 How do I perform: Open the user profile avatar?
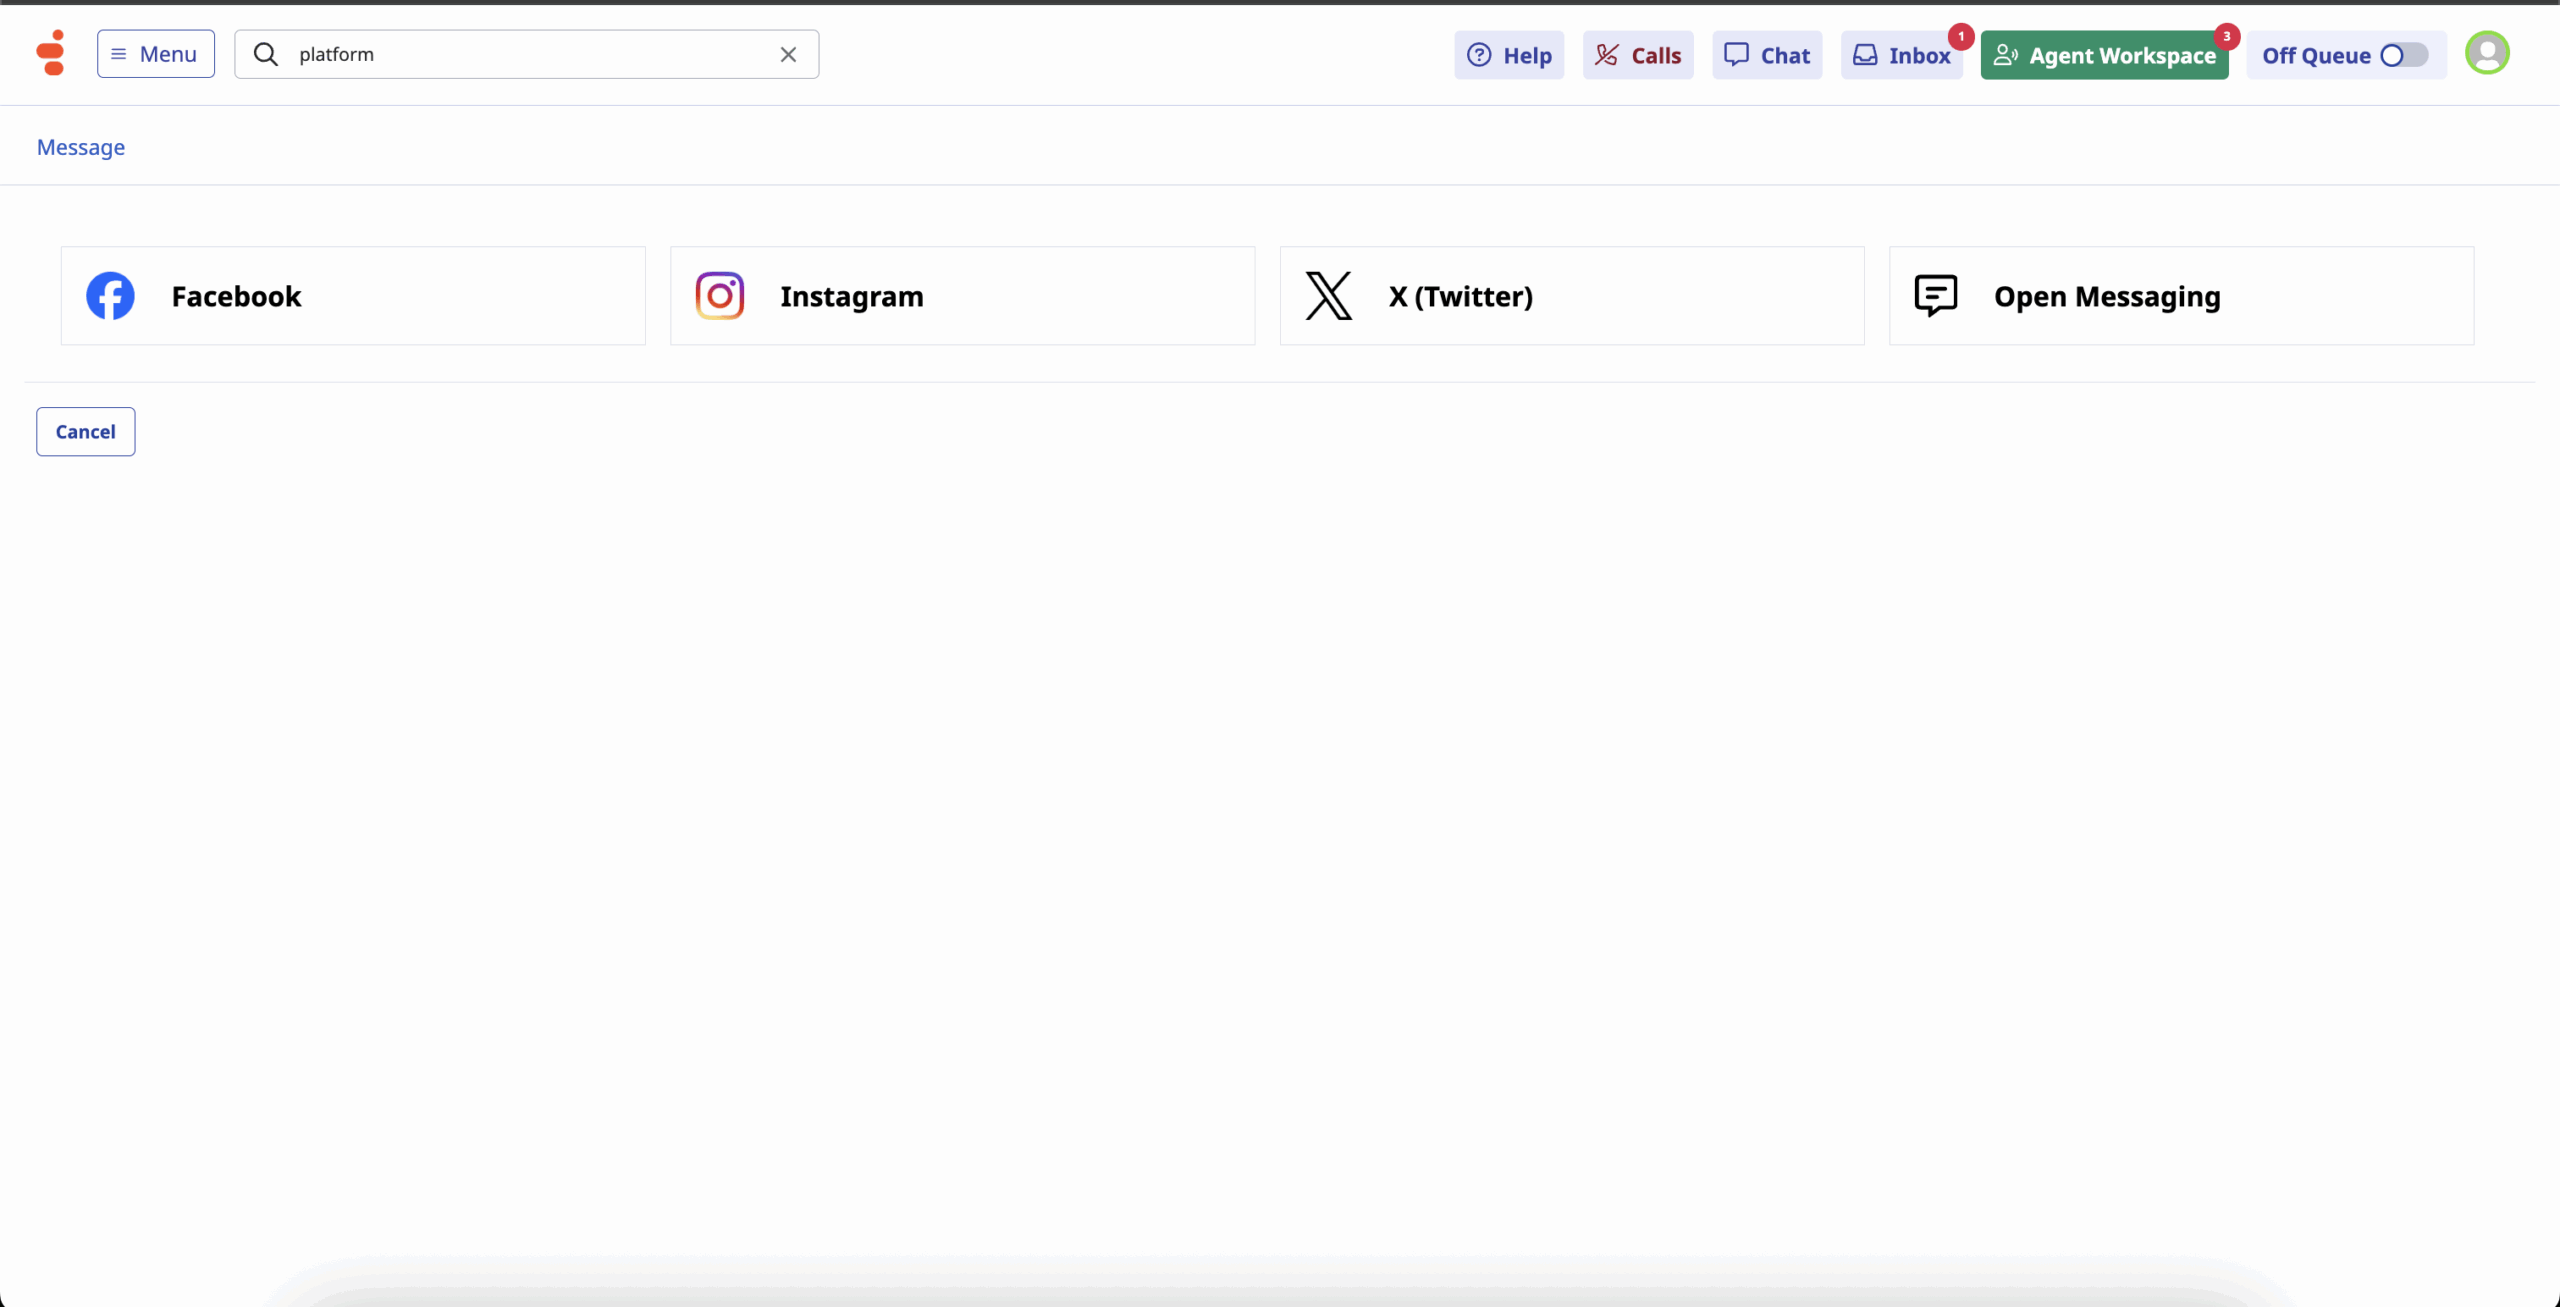(2487, 53)
